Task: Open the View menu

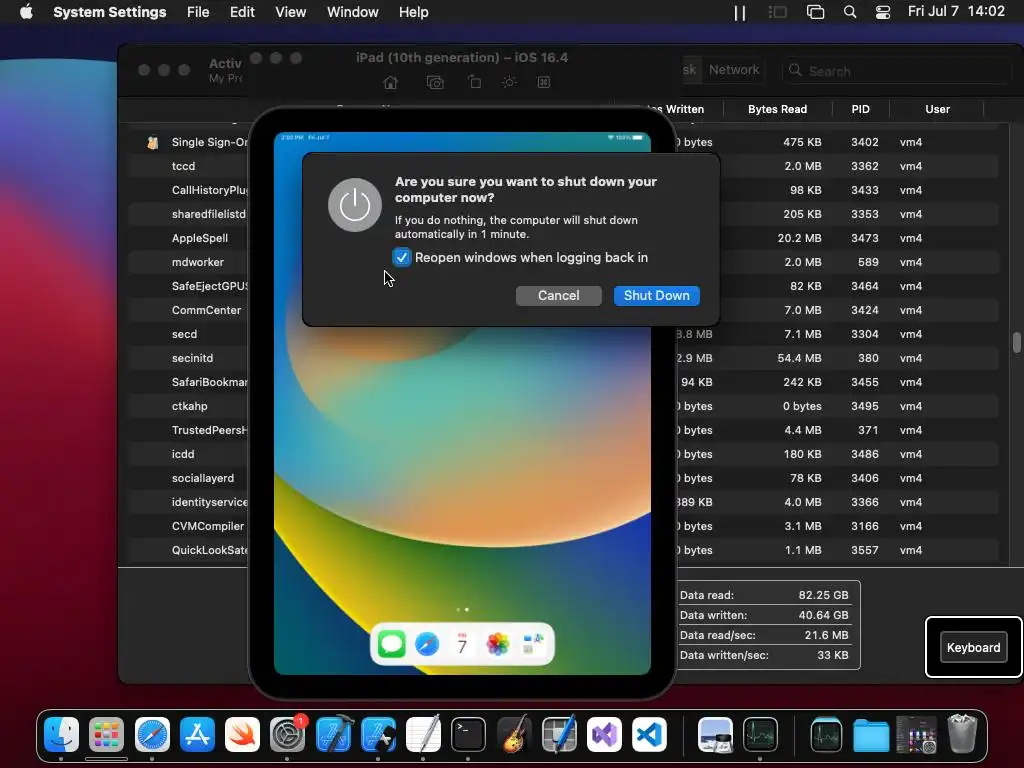Action: pos(290,12)
